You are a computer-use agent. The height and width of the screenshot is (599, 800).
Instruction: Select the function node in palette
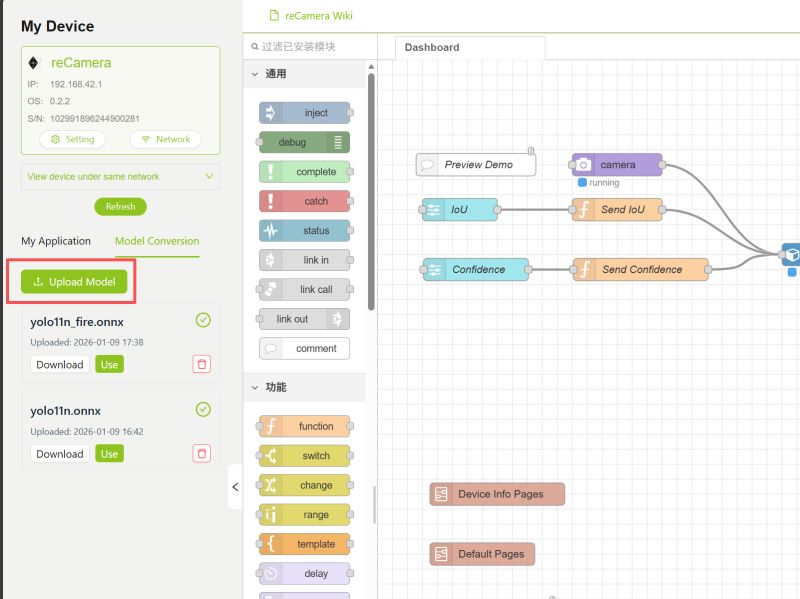[305, 426]
